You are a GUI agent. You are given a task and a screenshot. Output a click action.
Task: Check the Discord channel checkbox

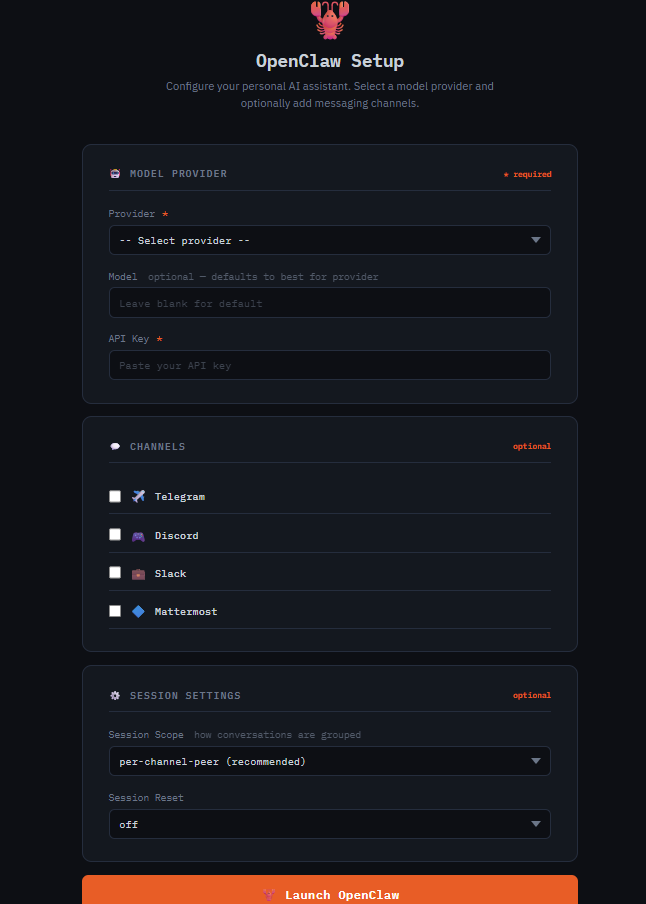click(x=115, y=534)
